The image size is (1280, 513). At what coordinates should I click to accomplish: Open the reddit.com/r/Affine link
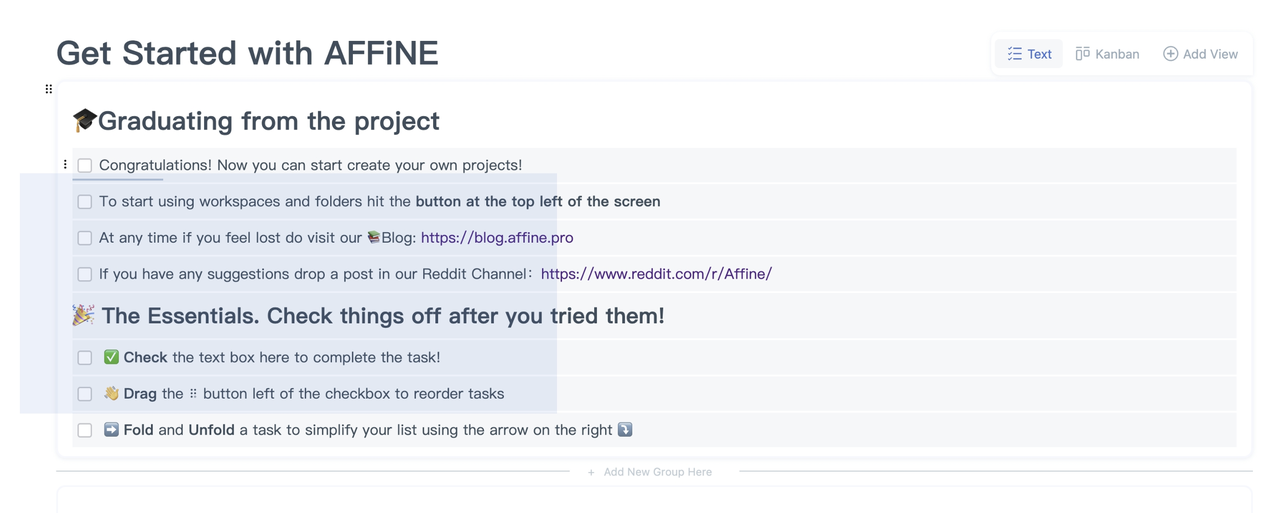(656, 274)
